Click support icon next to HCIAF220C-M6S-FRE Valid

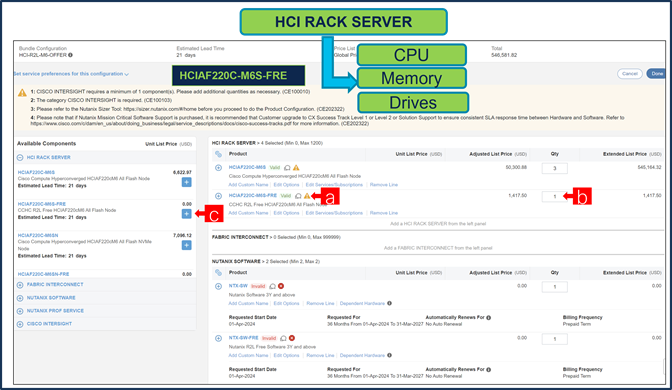point(298,196)
